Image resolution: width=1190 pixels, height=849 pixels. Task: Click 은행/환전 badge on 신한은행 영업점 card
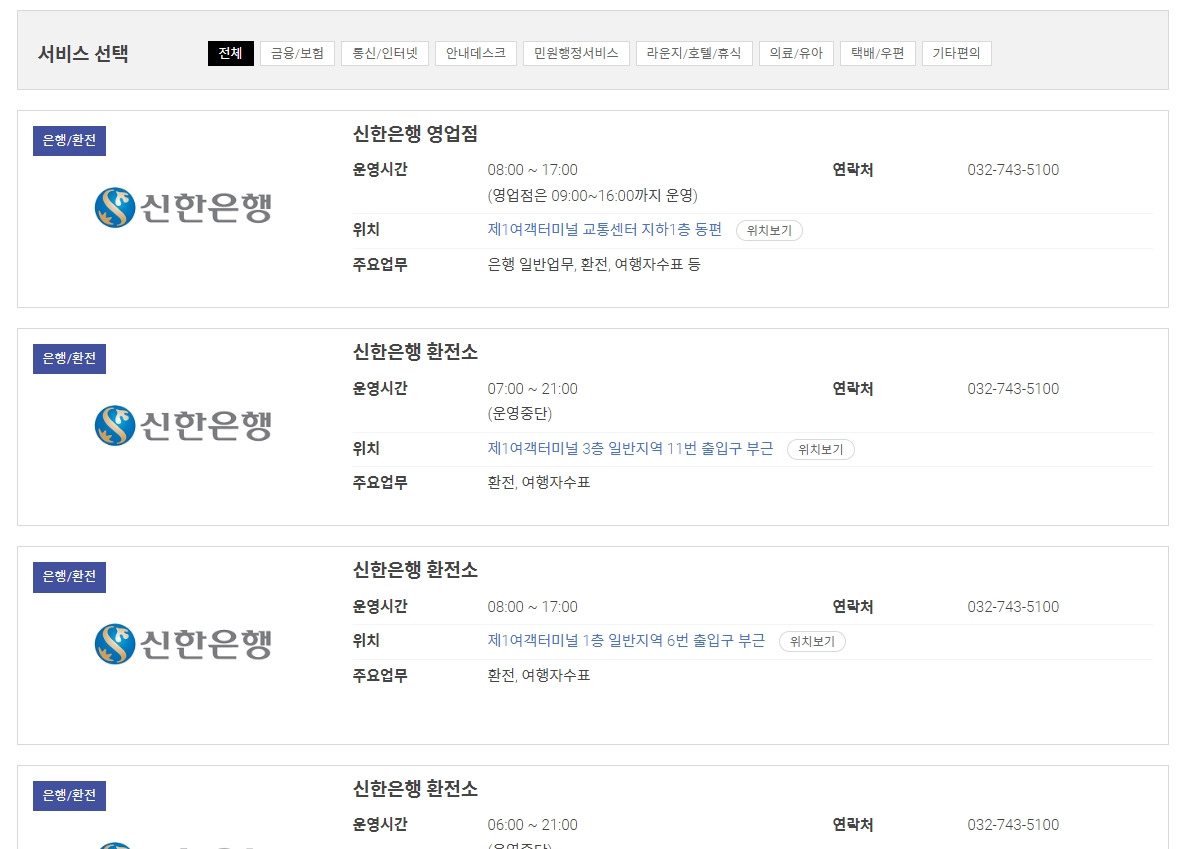(x=69, y=140)
